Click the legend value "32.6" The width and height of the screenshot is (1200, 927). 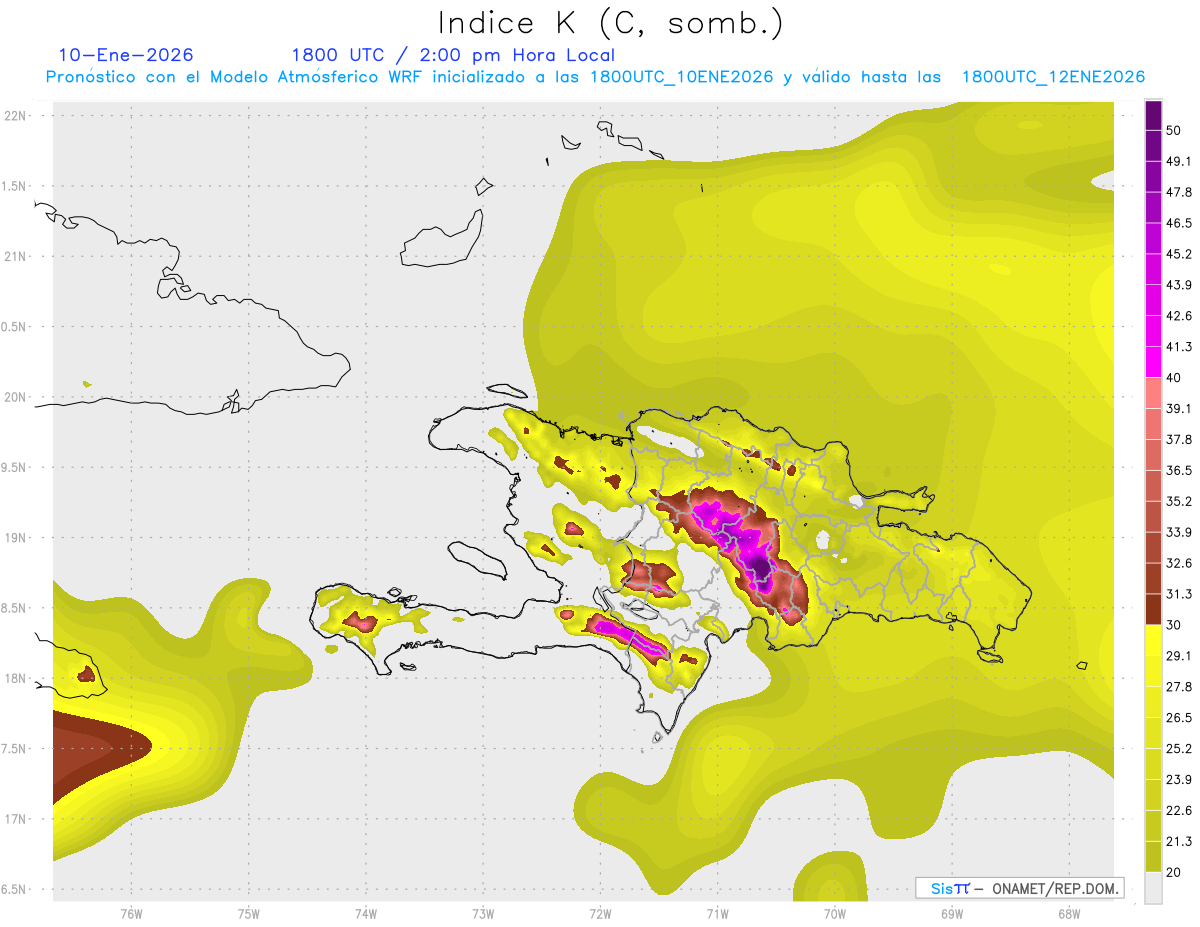1178,563
